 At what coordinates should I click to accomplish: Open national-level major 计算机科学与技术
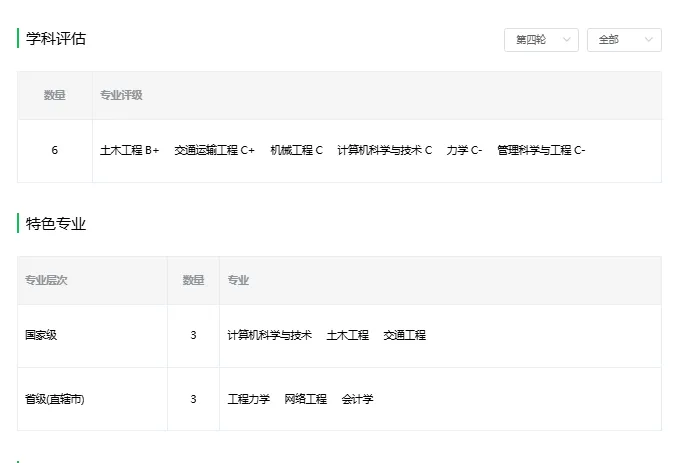(x=269, y=335)
